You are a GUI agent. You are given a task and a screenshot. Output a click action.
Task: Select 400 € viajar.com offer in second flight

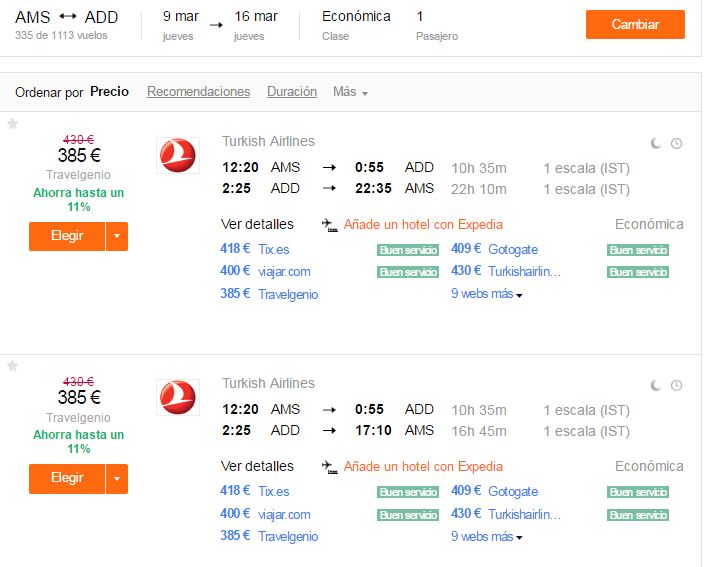pyautogui.click(x=265, y=514)
